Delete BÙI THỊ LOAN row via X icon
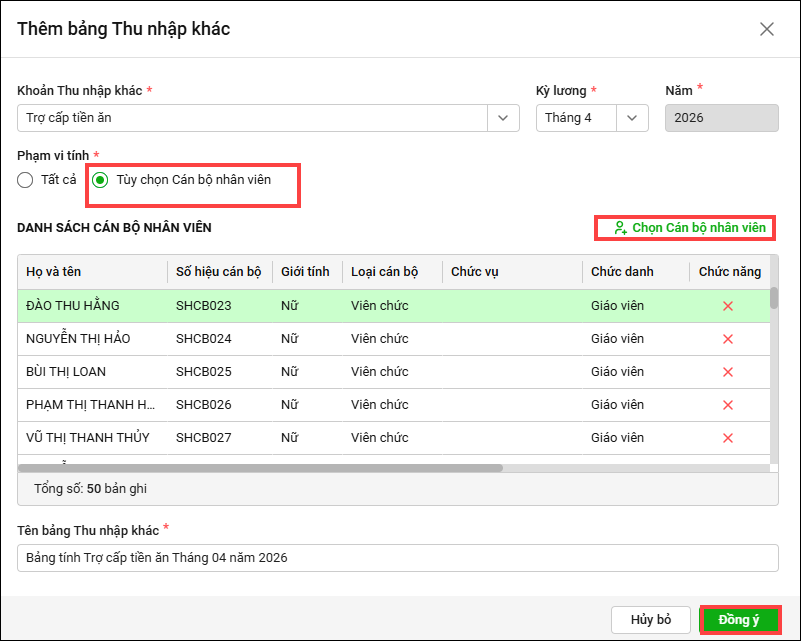The image size is (801, 641). tap(728, 372)
